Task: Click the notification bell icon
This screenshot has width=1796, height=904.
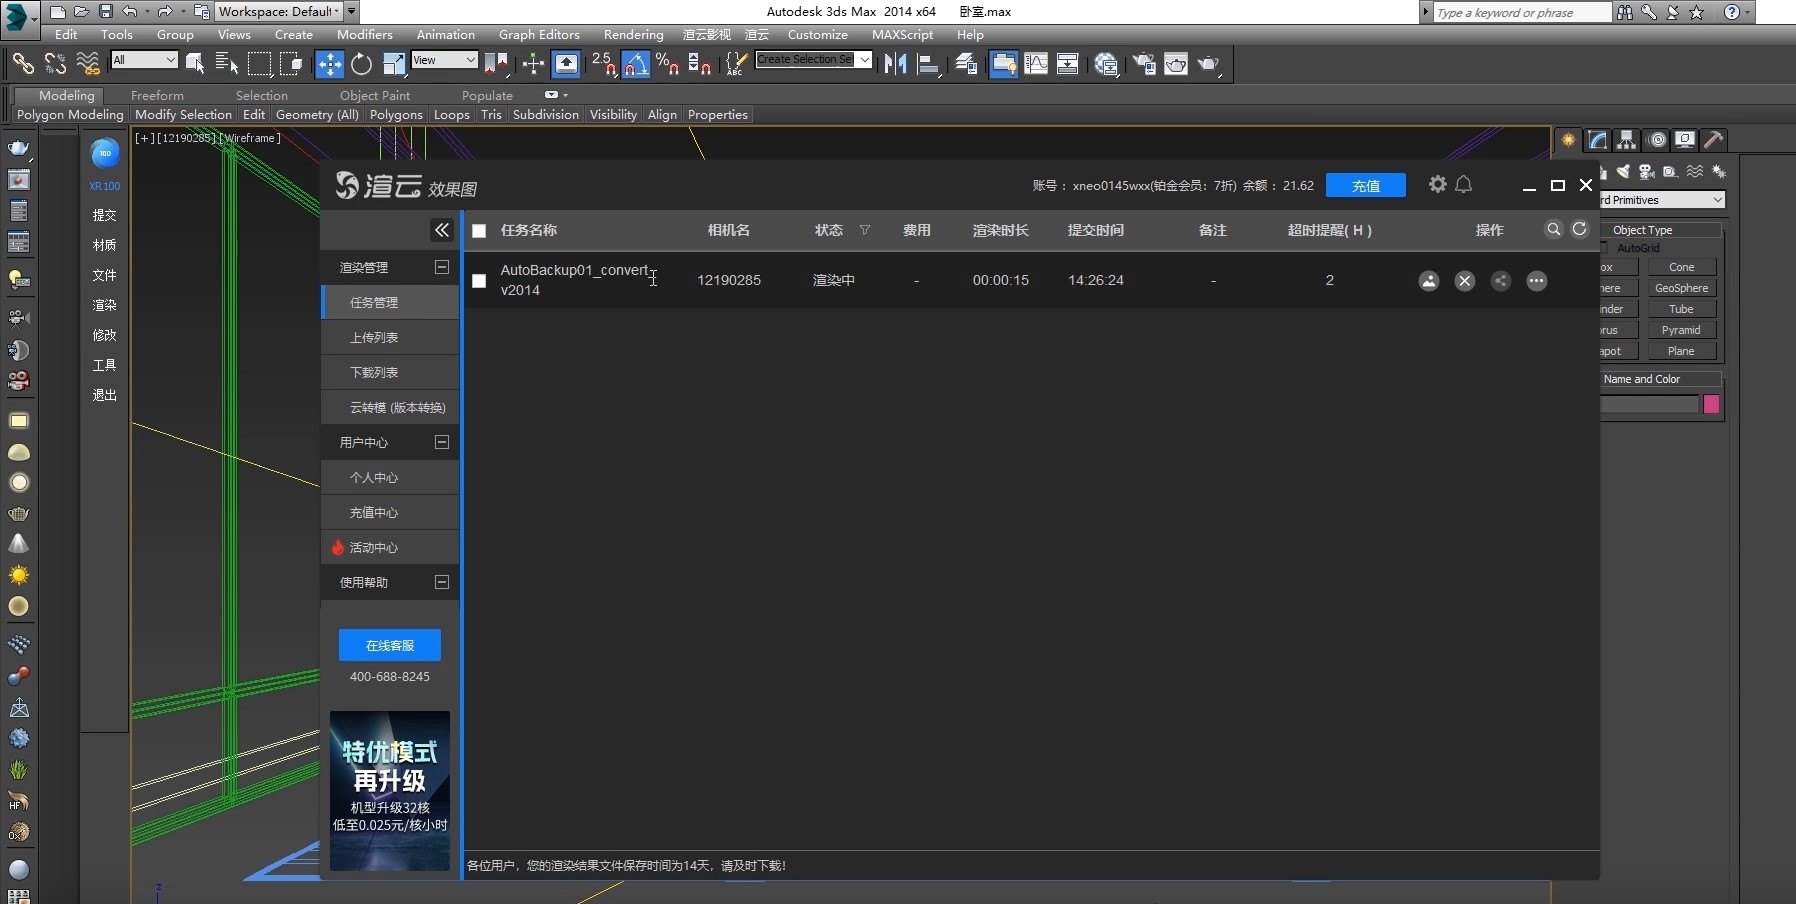Action: tap(1463, 184)
